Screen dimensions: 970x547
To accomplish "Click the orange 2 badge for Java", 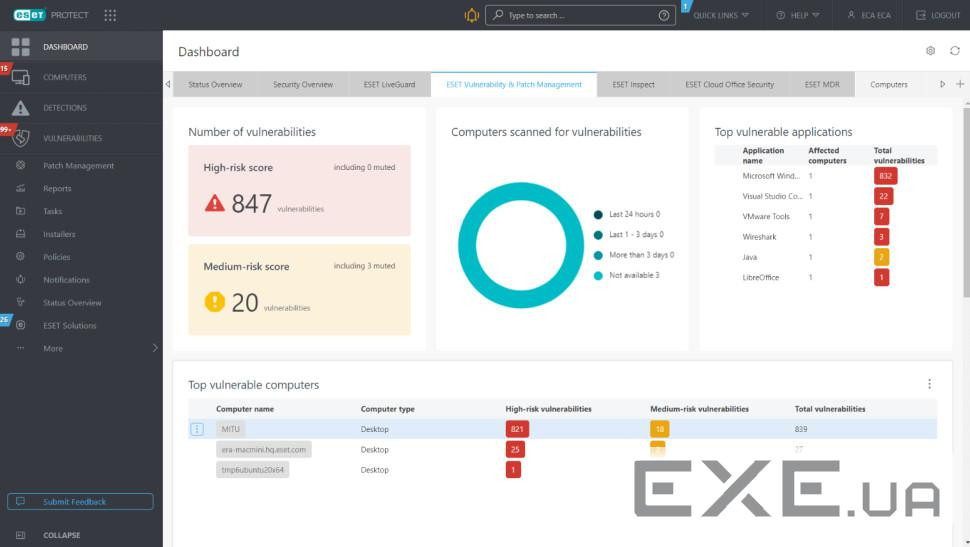I will 882,257.
